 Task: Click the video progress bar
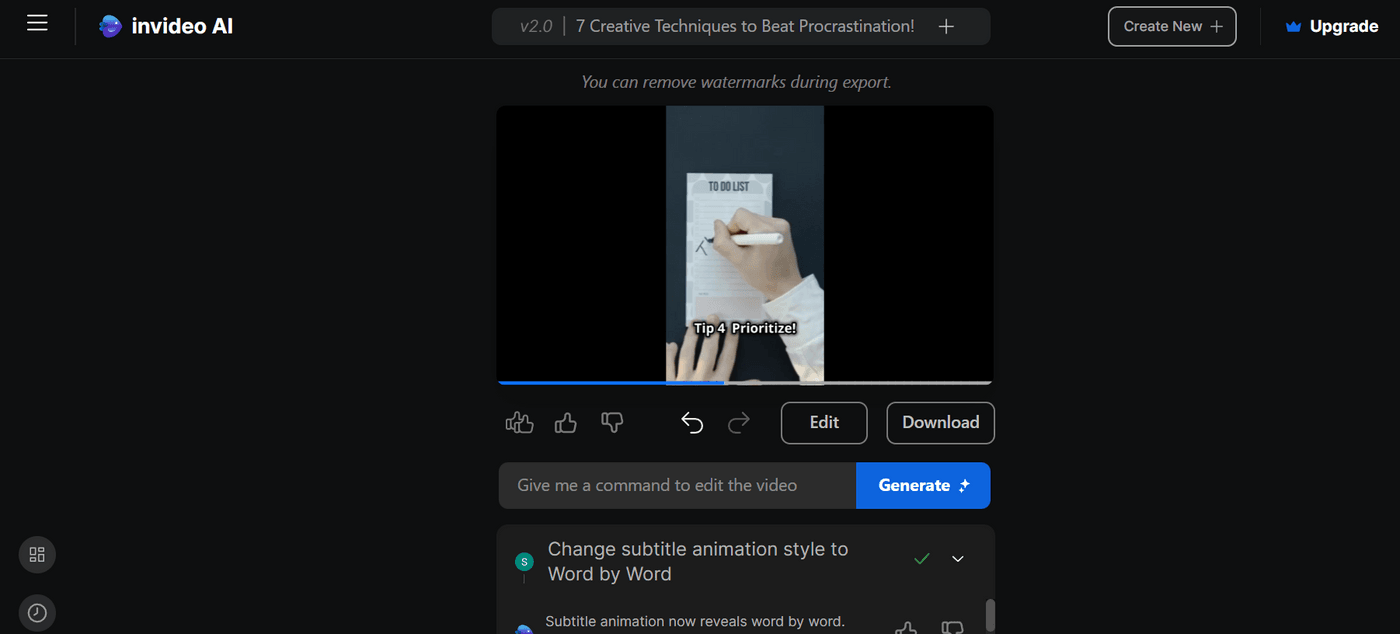(745, 382)
